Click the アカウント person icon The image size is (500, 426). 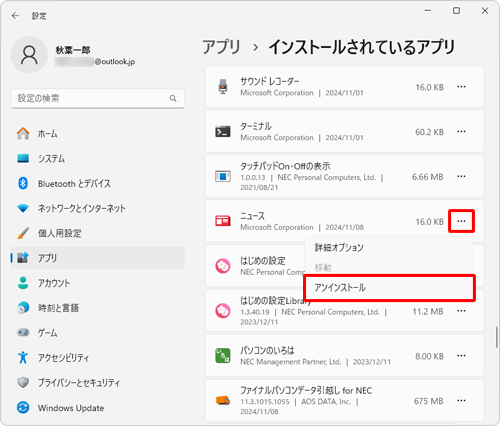(23, 283)
